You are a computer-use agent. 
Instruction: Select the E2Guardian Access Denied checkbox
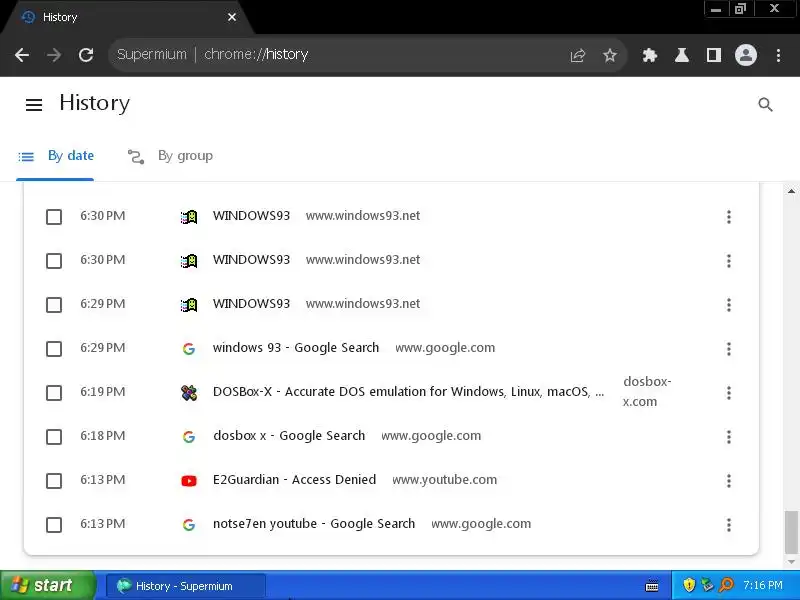[x=54, y=481]
